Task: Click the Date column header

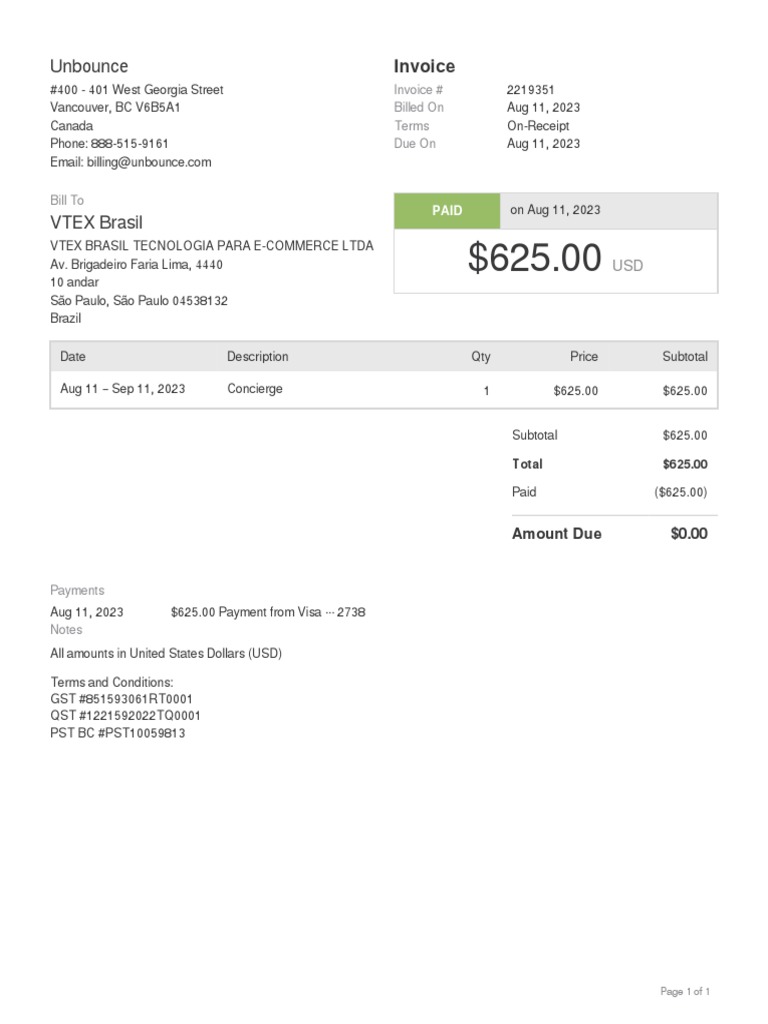Action: [x=73, y=357]
